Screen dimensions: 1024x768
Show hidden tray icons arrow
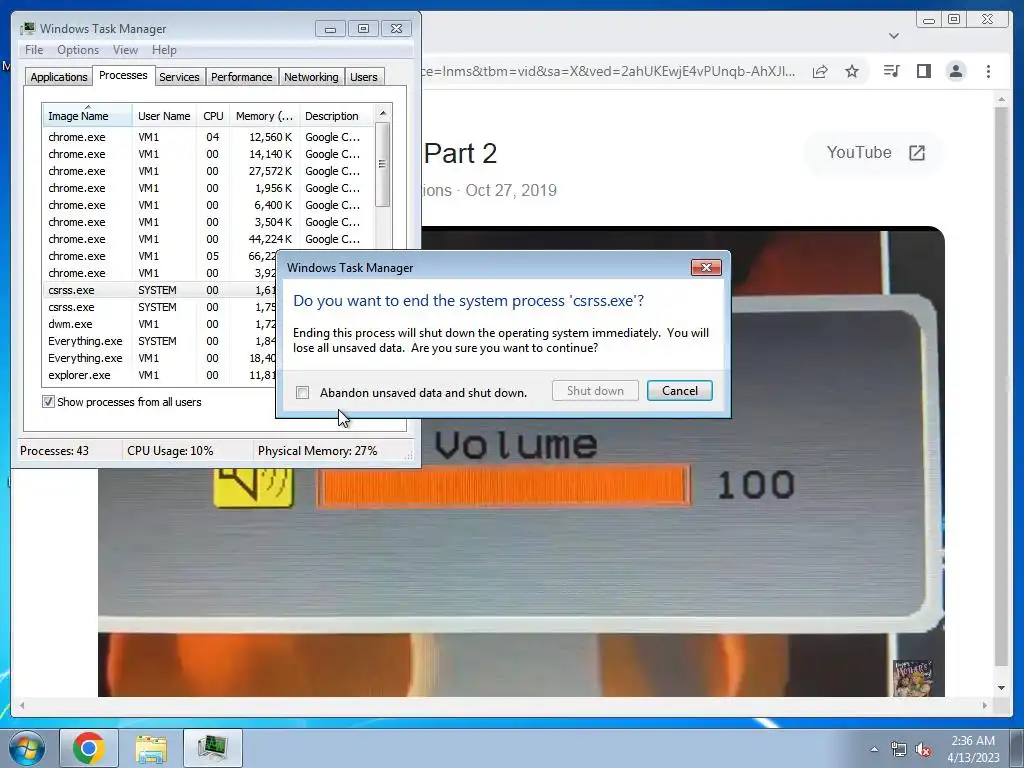874,750
